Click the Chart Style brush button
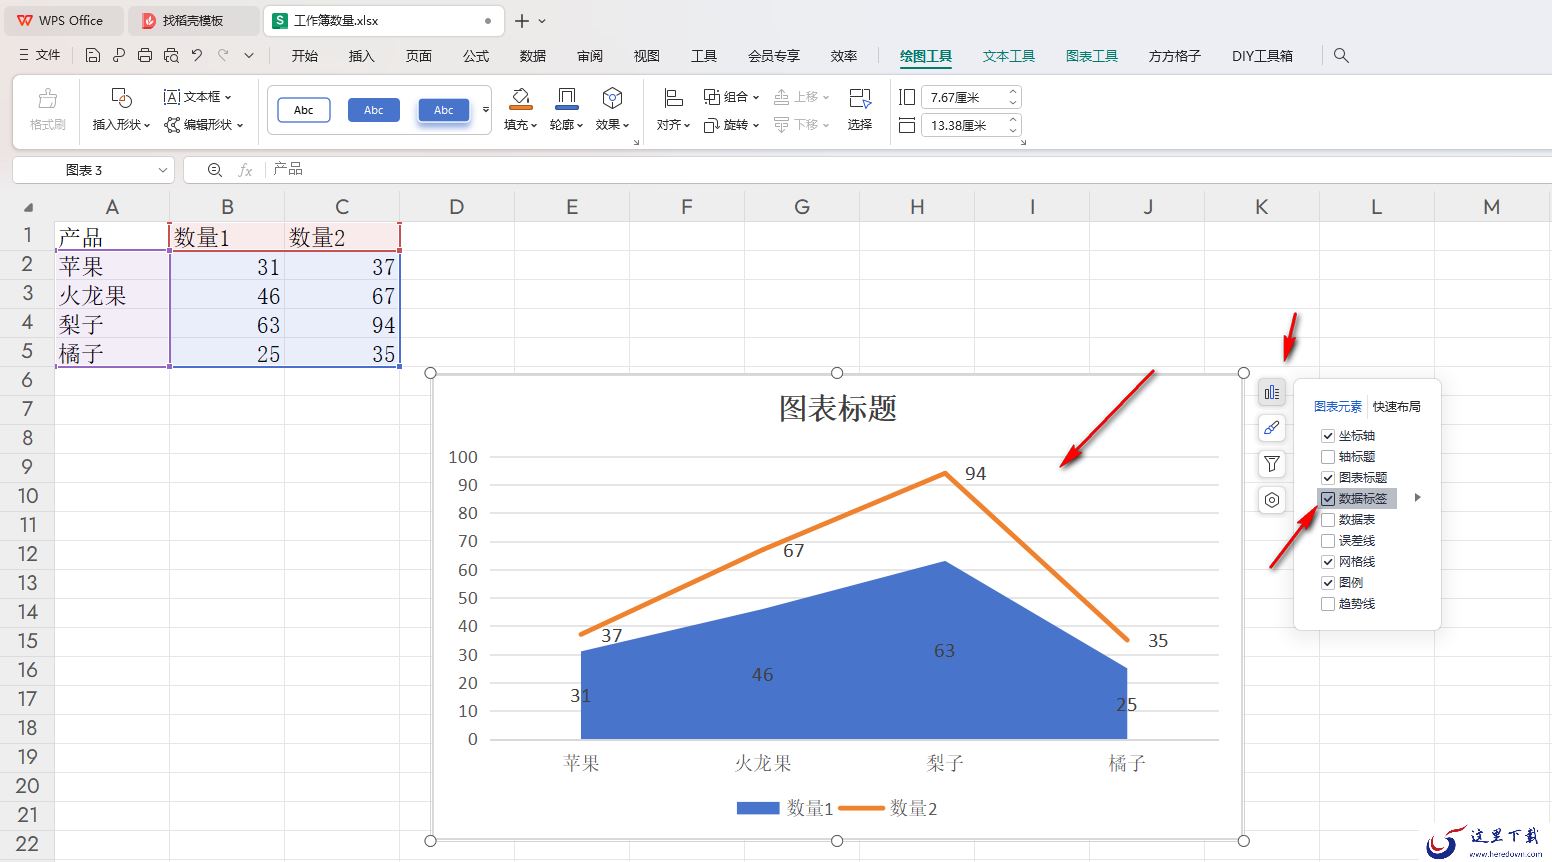 (1272, 428)
